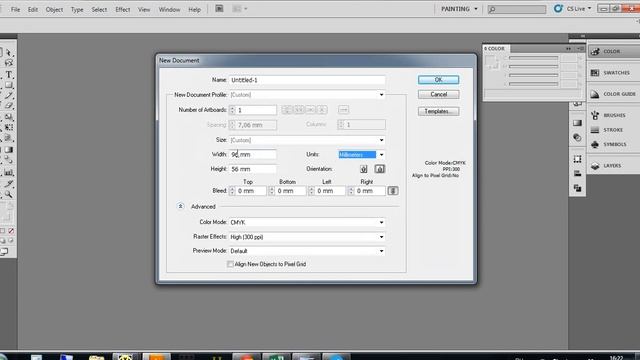Viewport: 640px width, 360px height.
Task: Open the Type menu
Action: 77,9
